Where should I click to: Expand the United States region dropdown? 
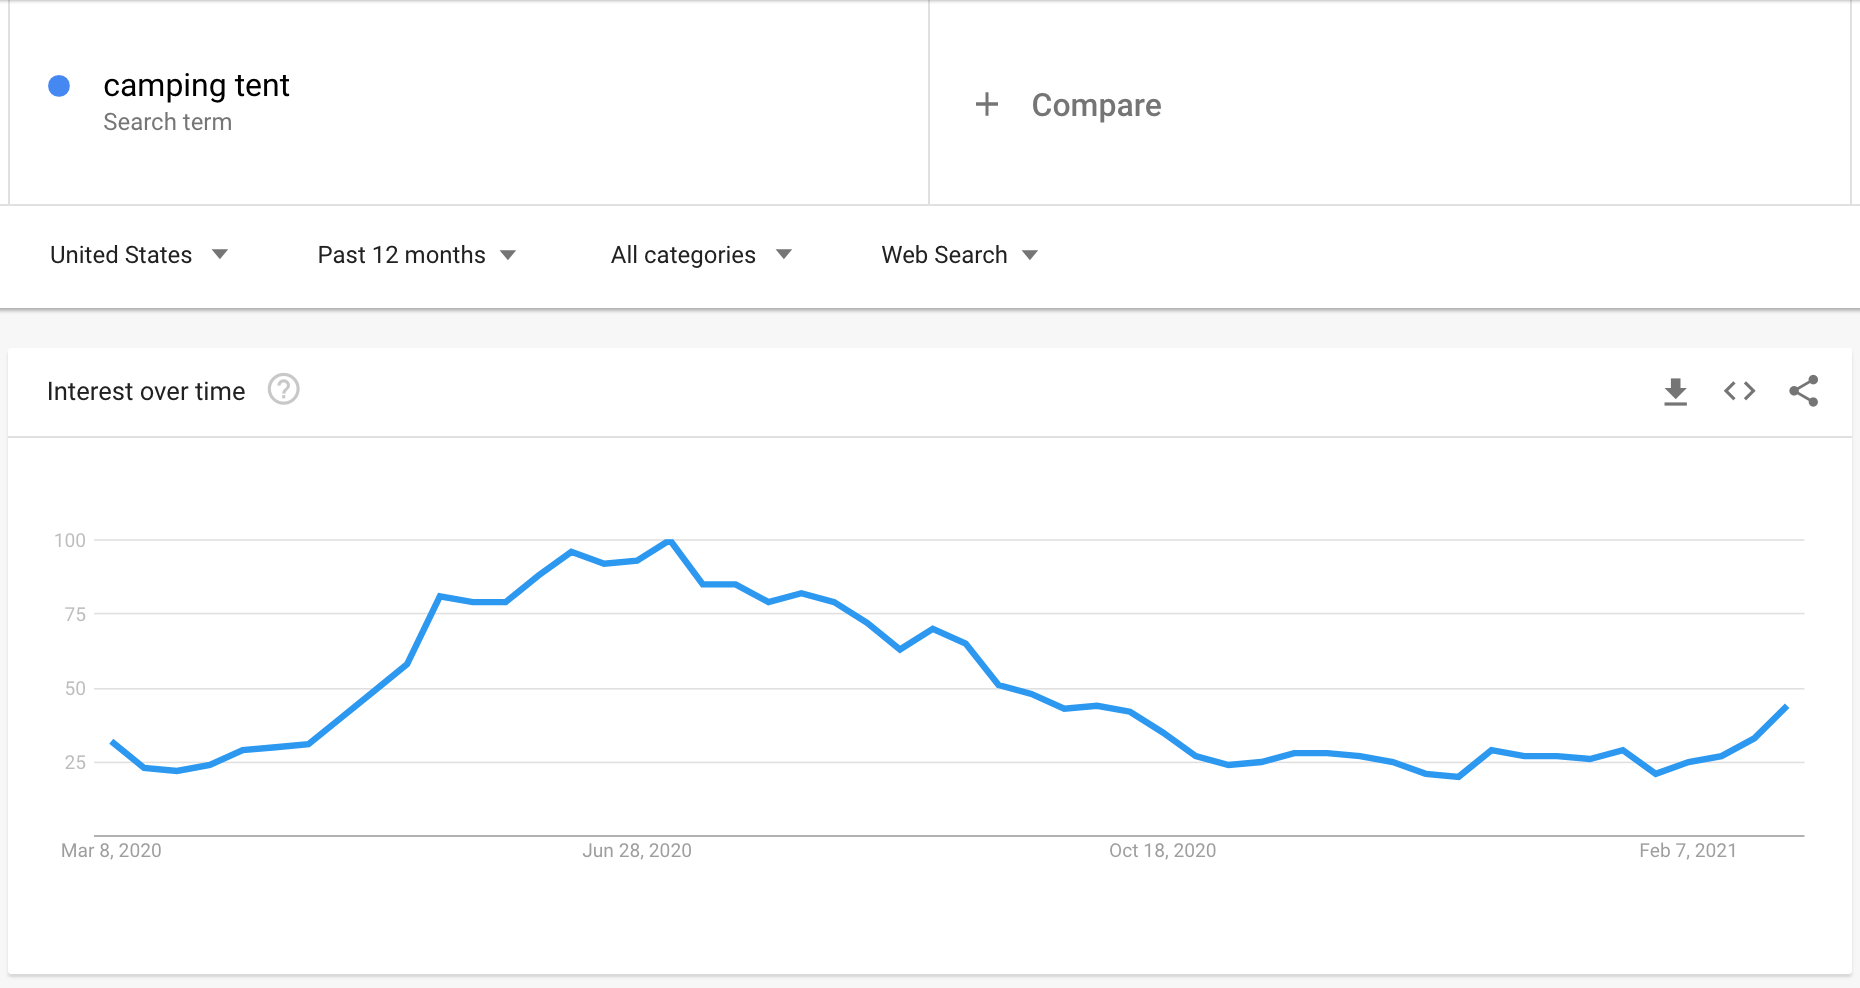tap(138, 255)
